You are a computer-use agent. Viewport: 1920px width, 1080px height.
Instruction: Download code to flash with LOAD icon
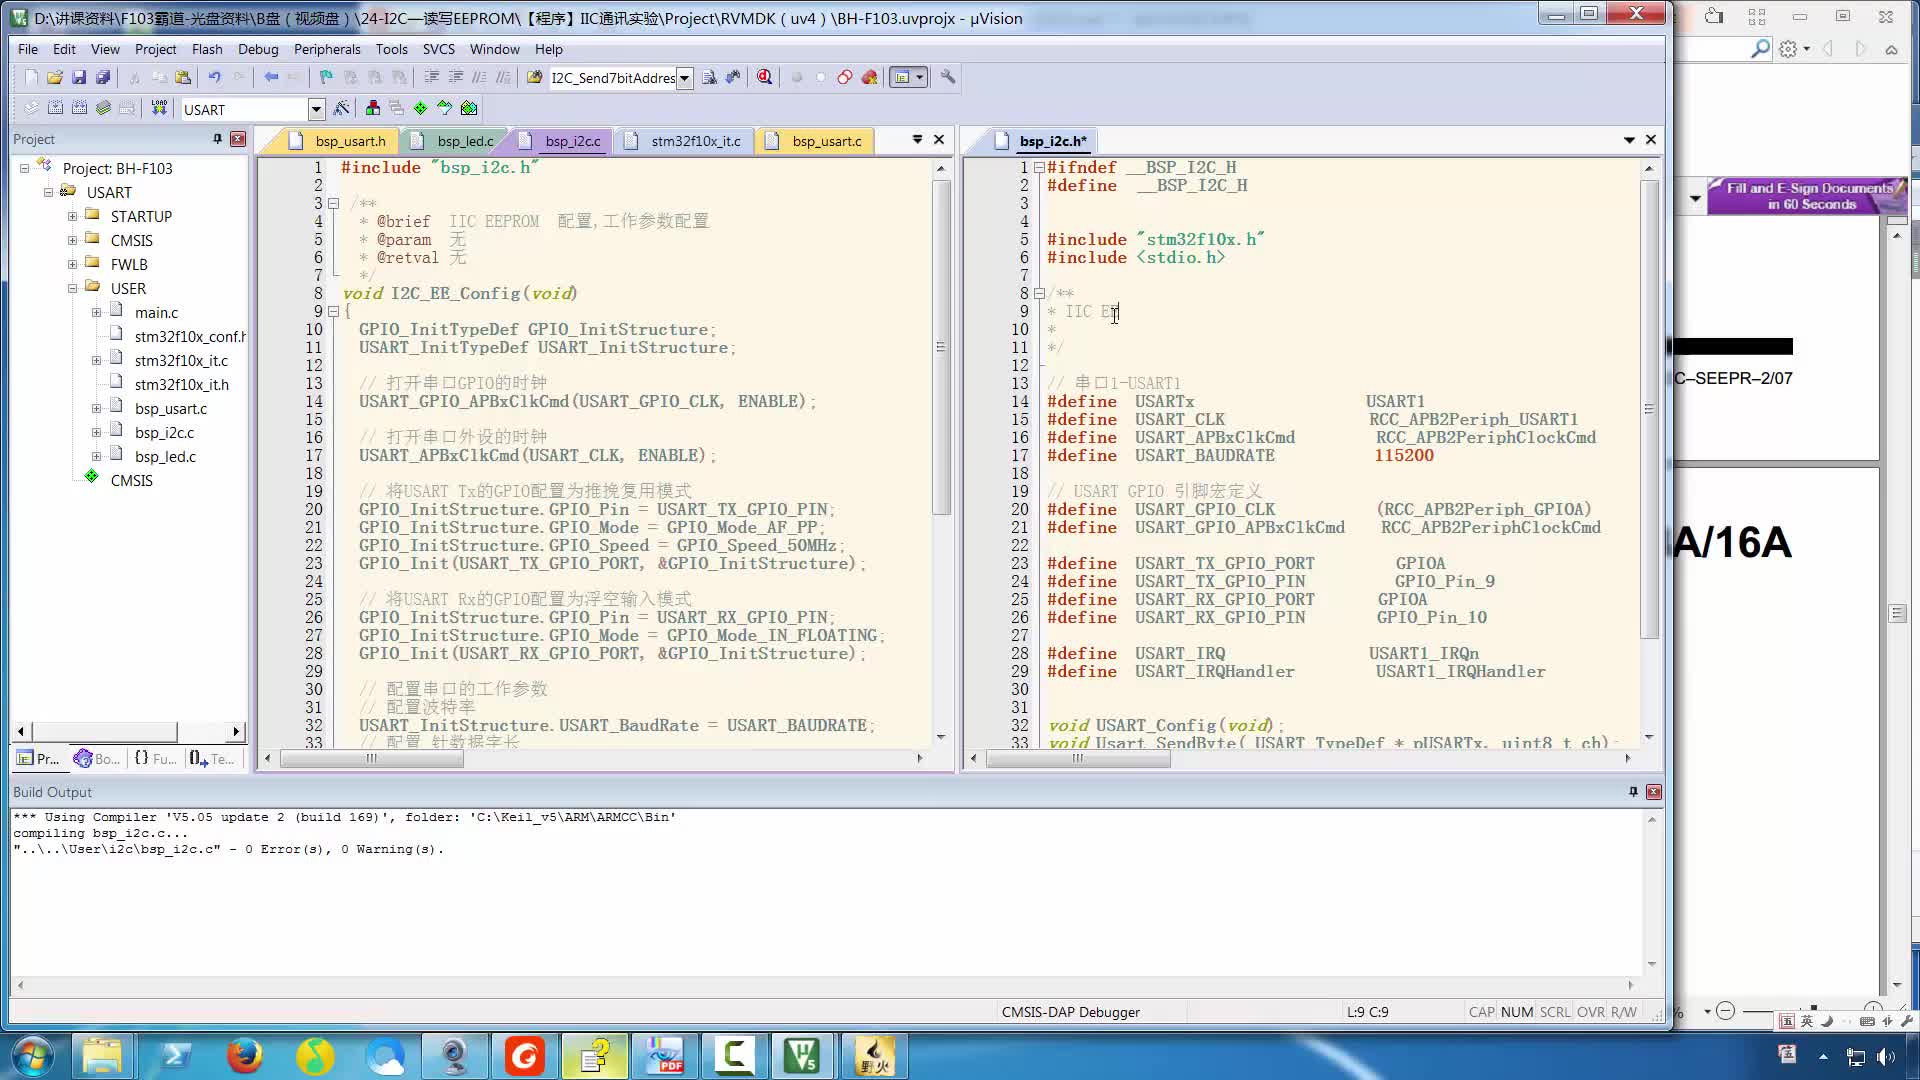point(158,108)
